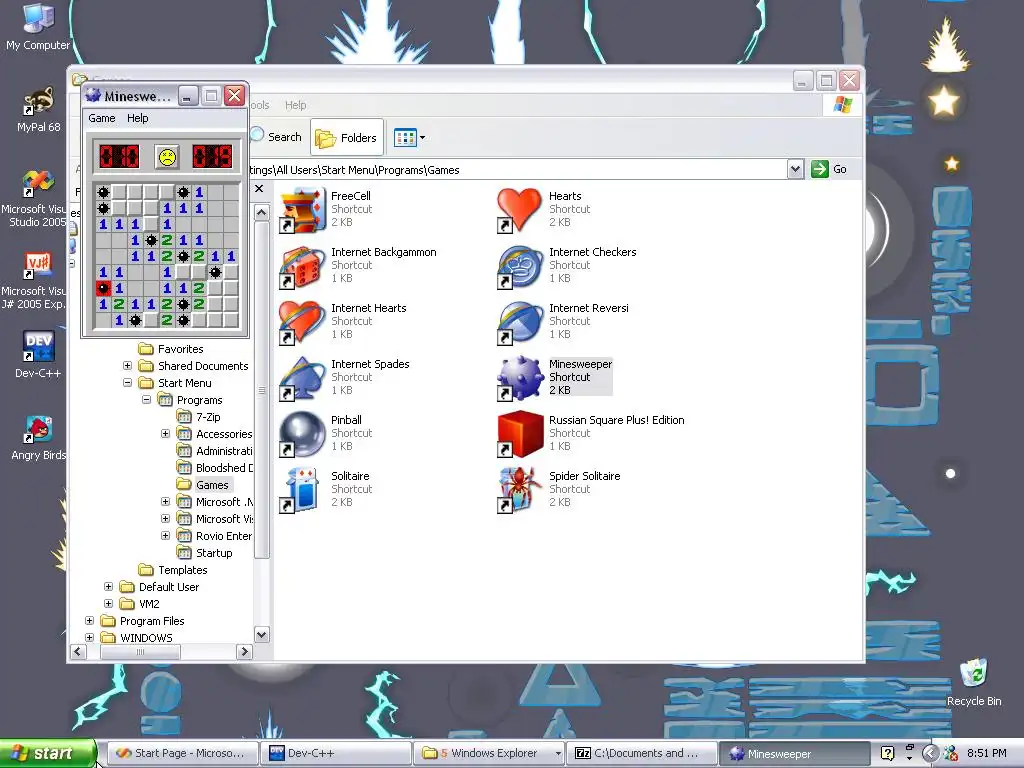Select the Startup folder in tree
The height and width of the screenshot is (768, 1024).
tap(204, 552)
